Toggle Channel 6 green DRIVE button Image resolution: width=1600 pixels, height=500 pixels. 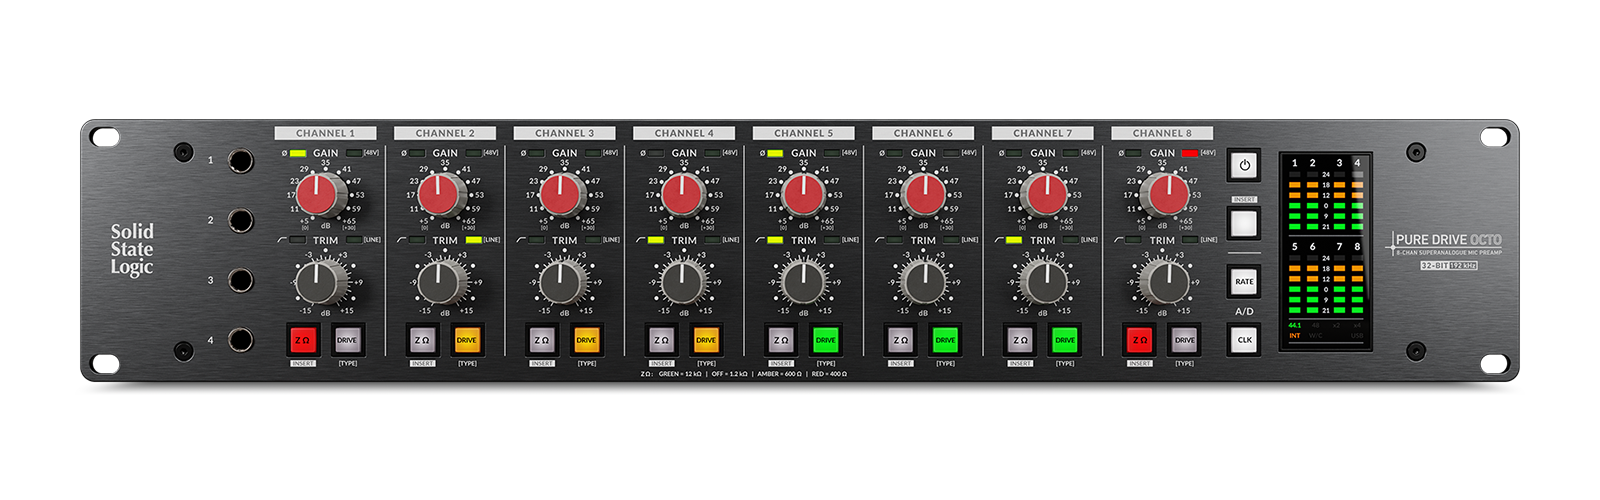click(945, 340)
